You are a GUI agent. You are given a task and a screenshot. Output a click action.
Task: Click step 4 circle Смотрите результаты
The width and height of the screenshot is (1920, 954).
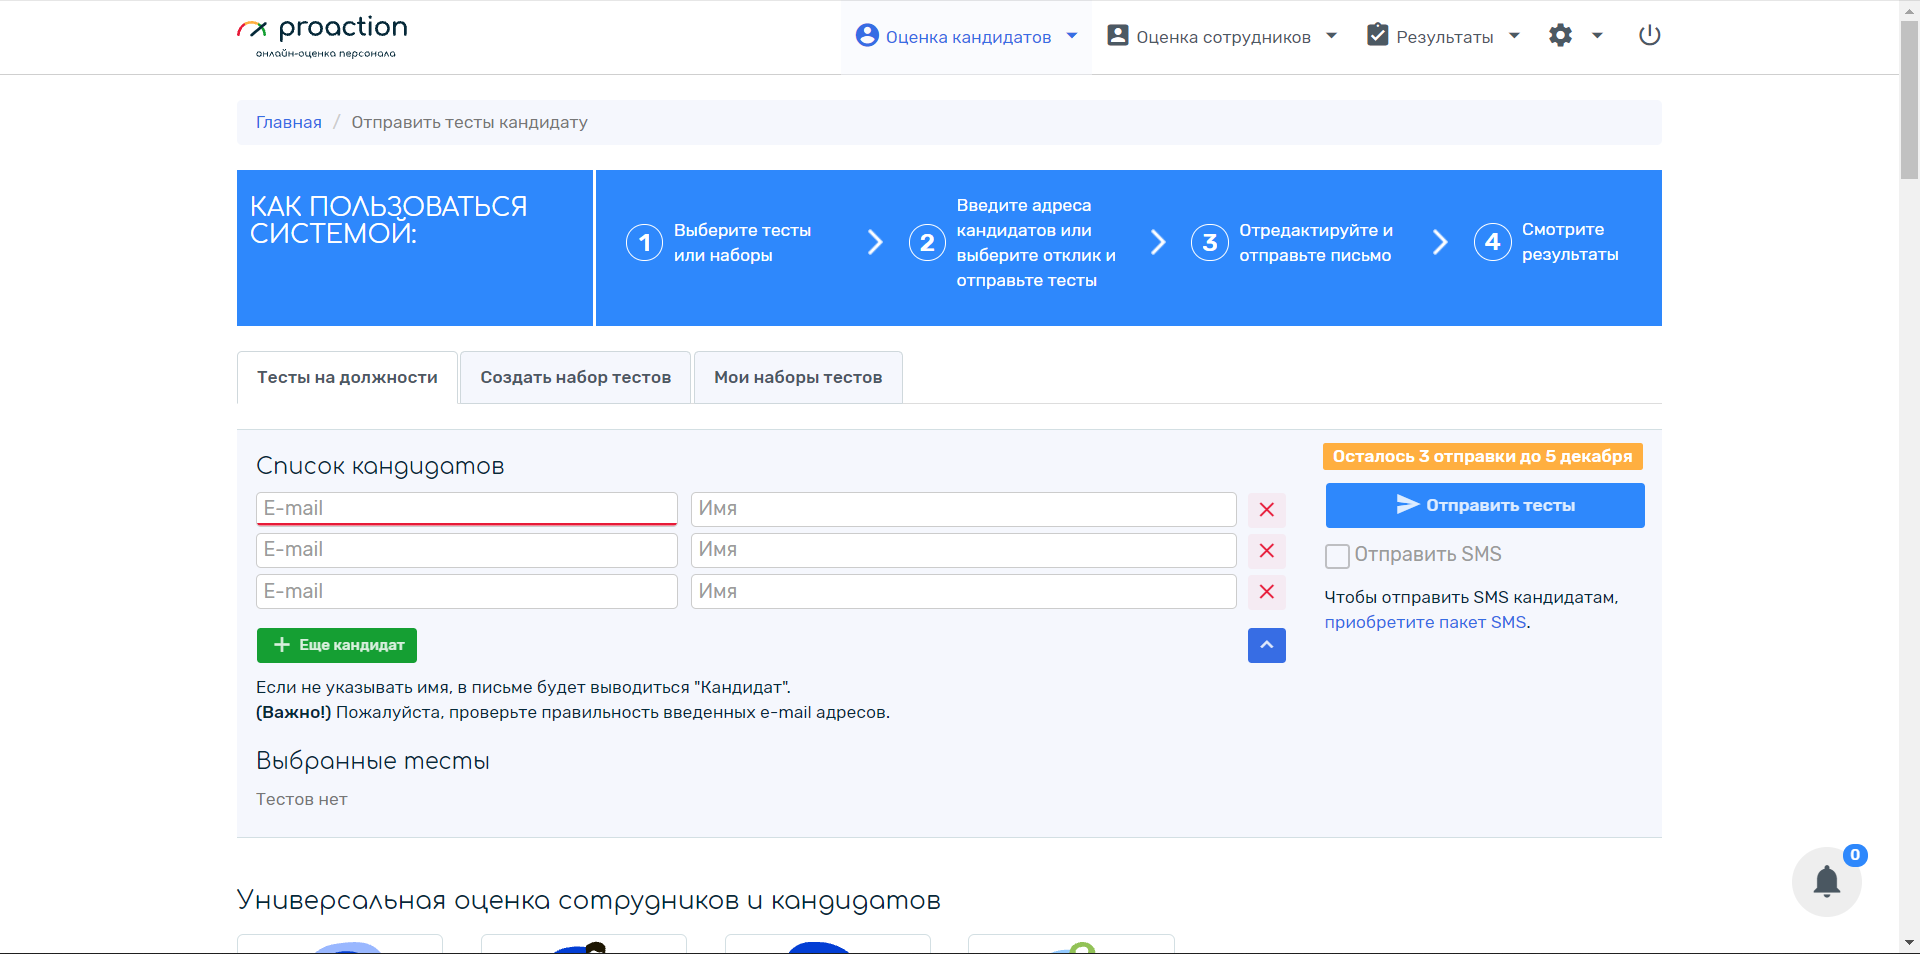[x=1493, y=242]
